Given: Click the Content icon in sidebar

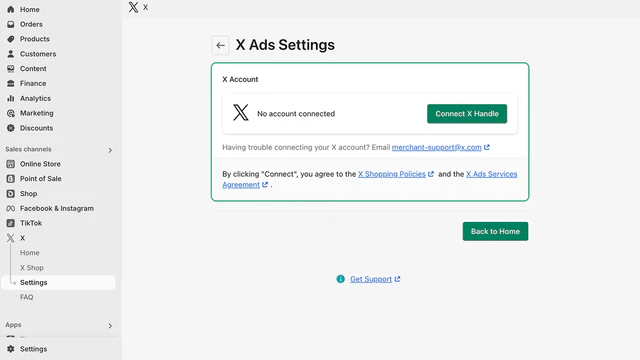Looking at the screenshot, I should pyautogui.click(x=11, y=69).
